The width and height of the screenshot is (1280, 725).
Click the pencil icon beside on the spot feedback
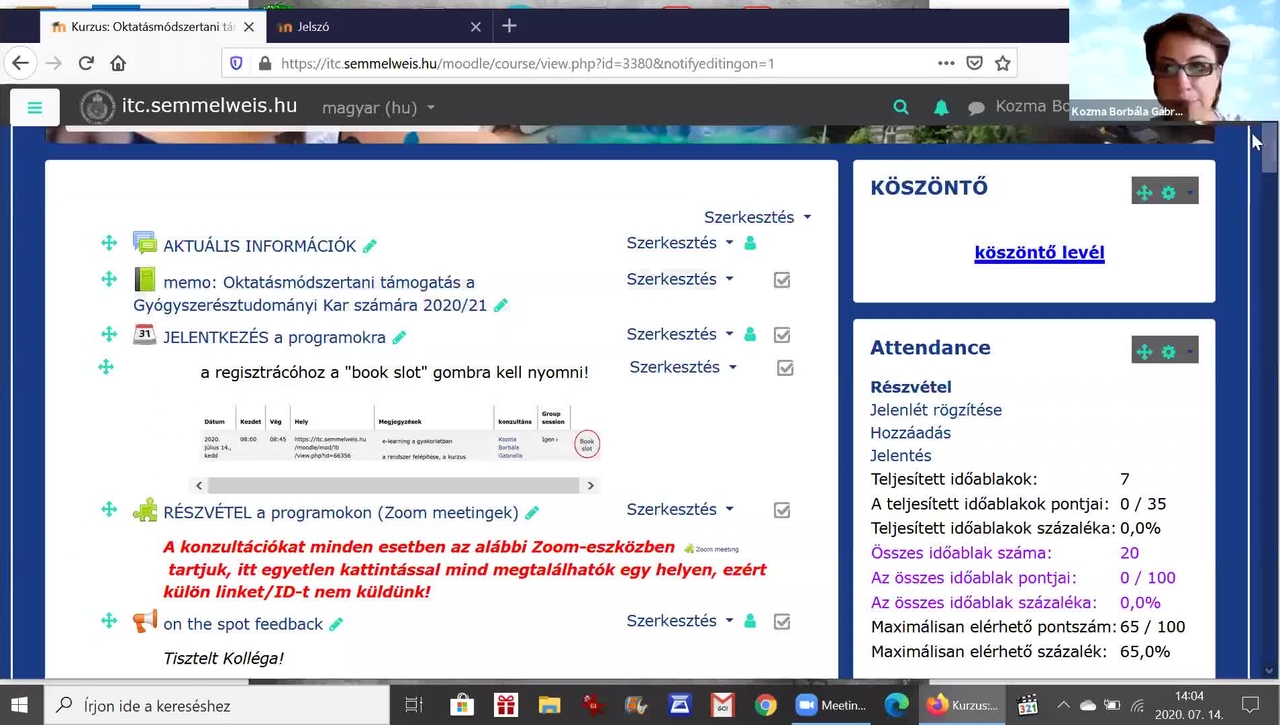(x=336, y=624)
